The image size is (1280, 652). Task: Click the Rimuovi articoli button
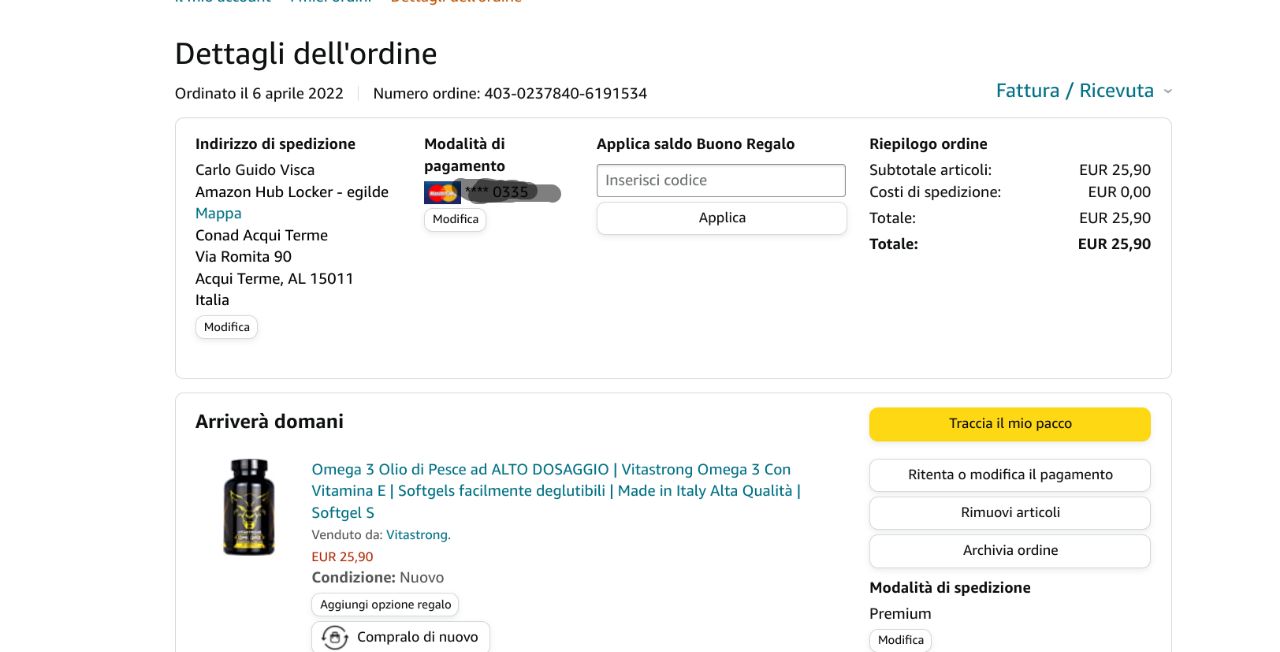1009,513
